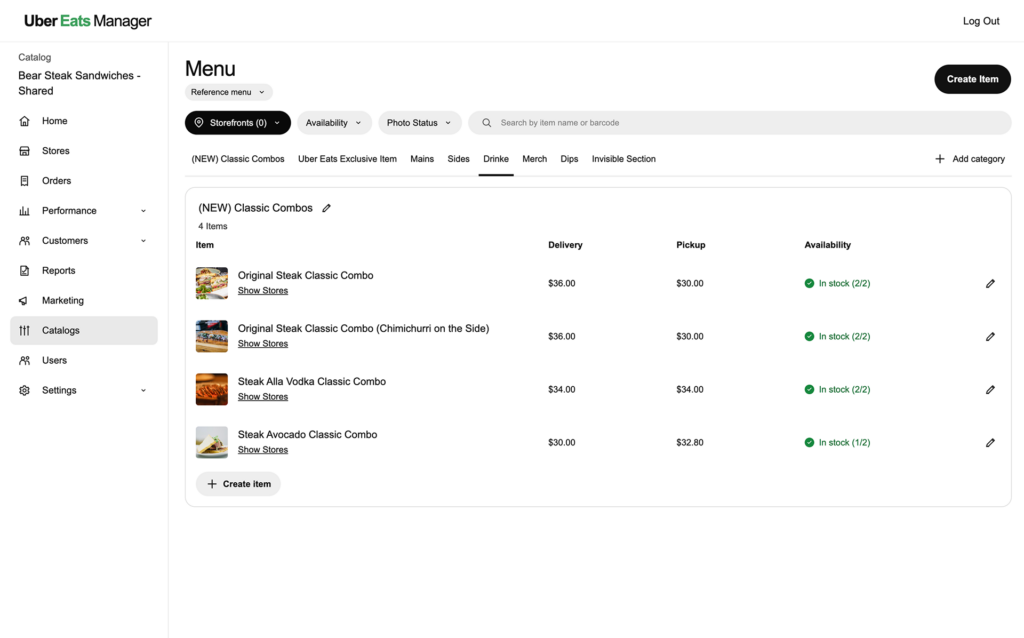Click the item name or barcode search field

pos(740,123)
